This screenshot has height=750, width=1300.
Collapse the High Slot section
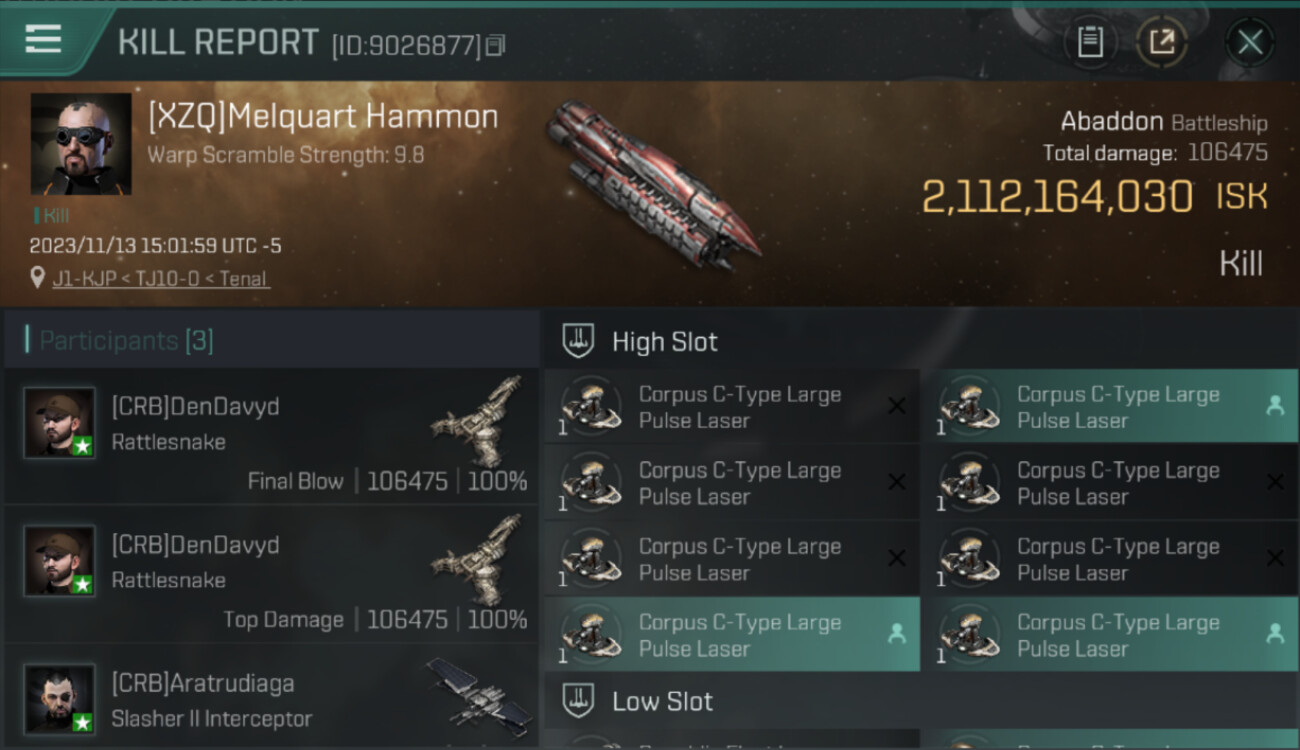tap(664, 342)
